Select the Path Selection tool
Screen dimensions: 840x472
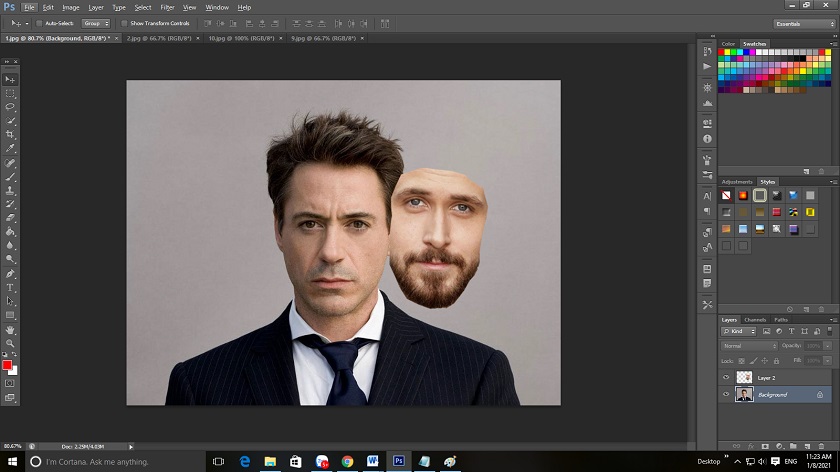[10, 301]
